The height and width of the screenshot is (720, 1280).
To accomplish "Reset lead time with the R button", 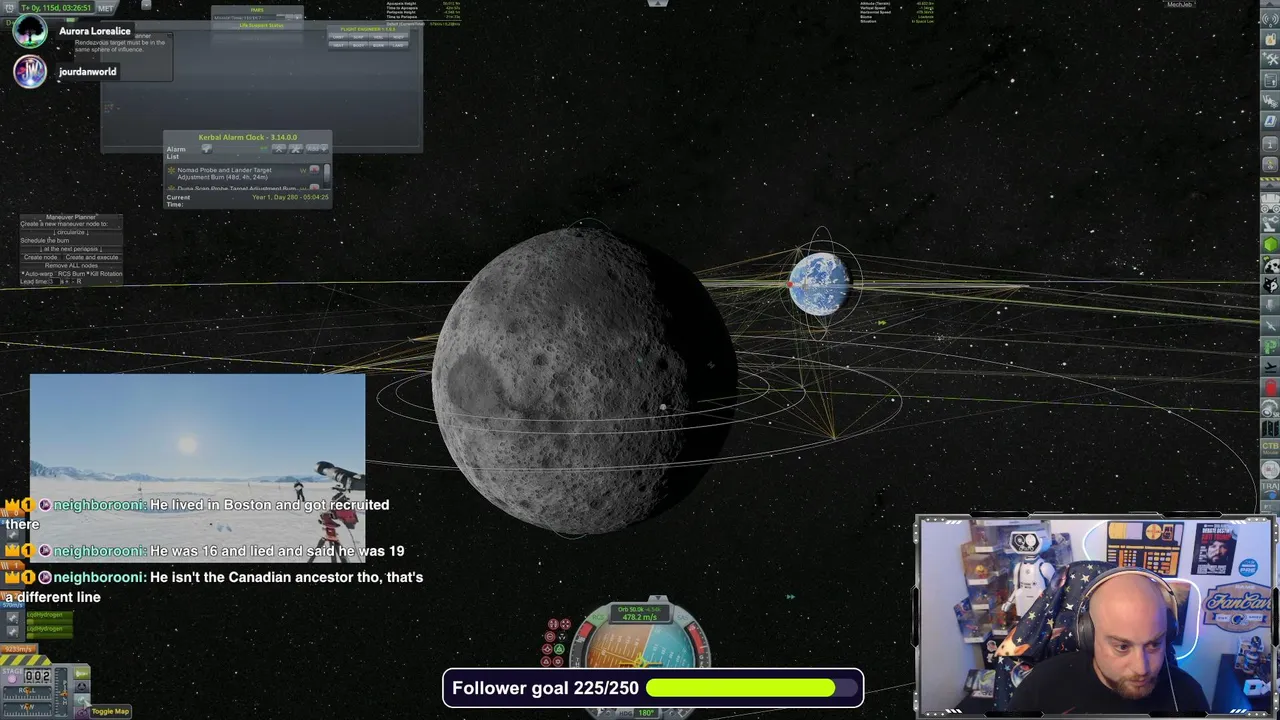I will click(79, 281).
